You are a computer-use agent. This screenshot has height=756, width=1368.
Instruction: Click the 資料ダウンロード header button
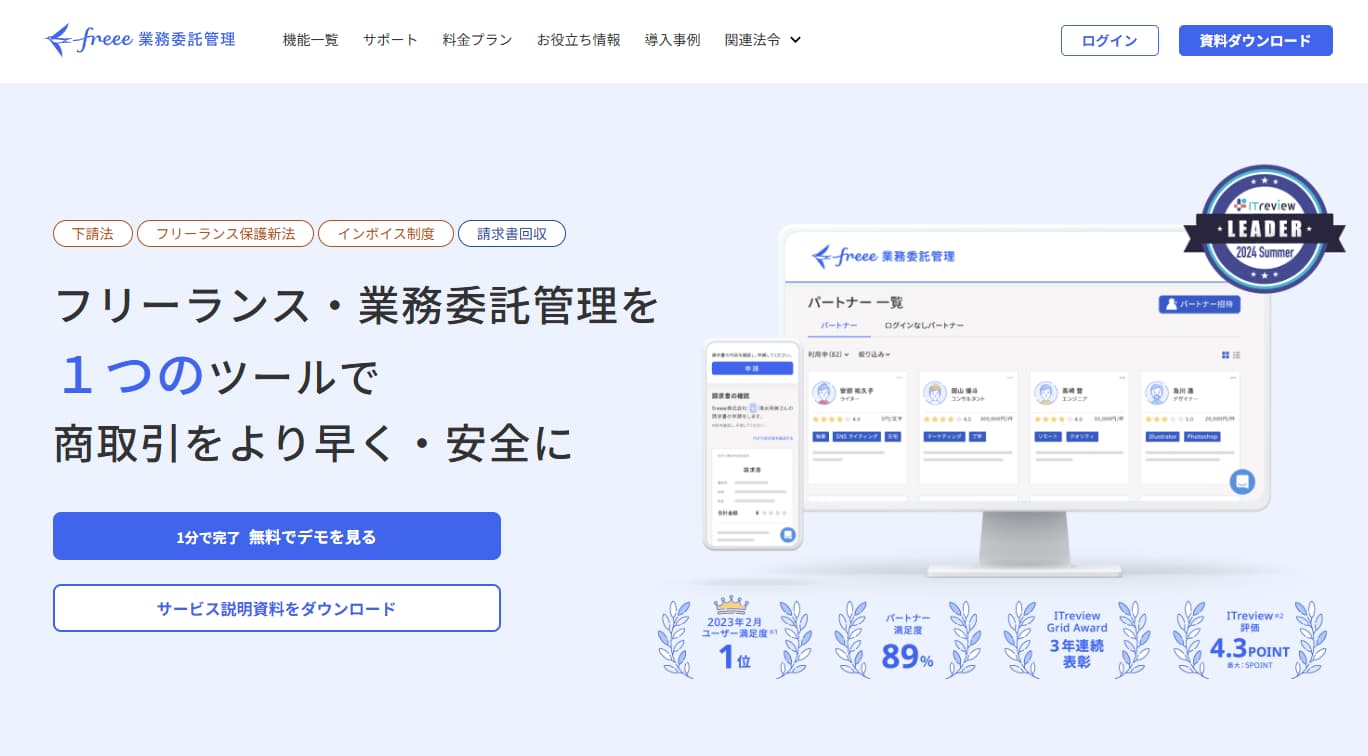click(x=1255, y=40)
